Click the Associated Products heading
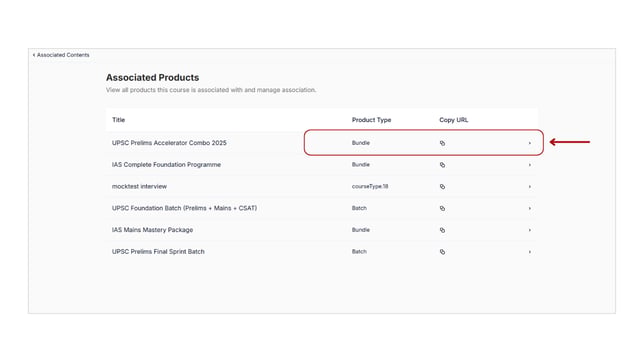The image size is (644, 362). coord(152,78)
